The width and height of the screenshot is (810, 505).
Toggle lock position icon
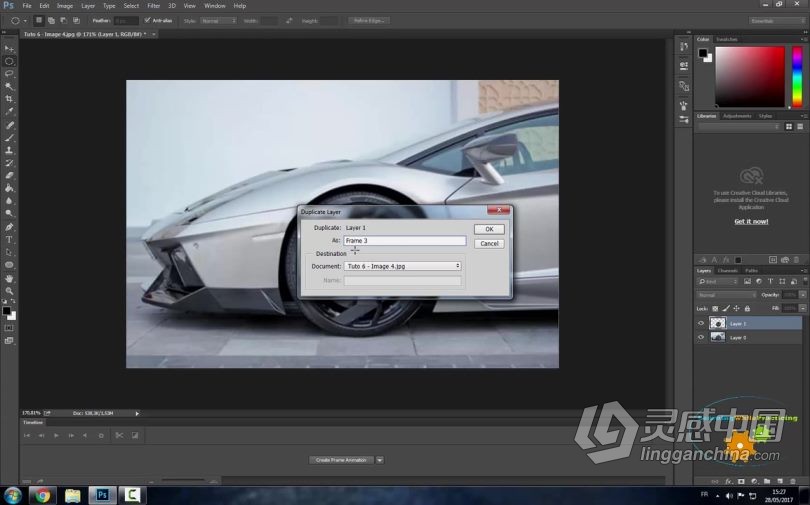(737, 309)
